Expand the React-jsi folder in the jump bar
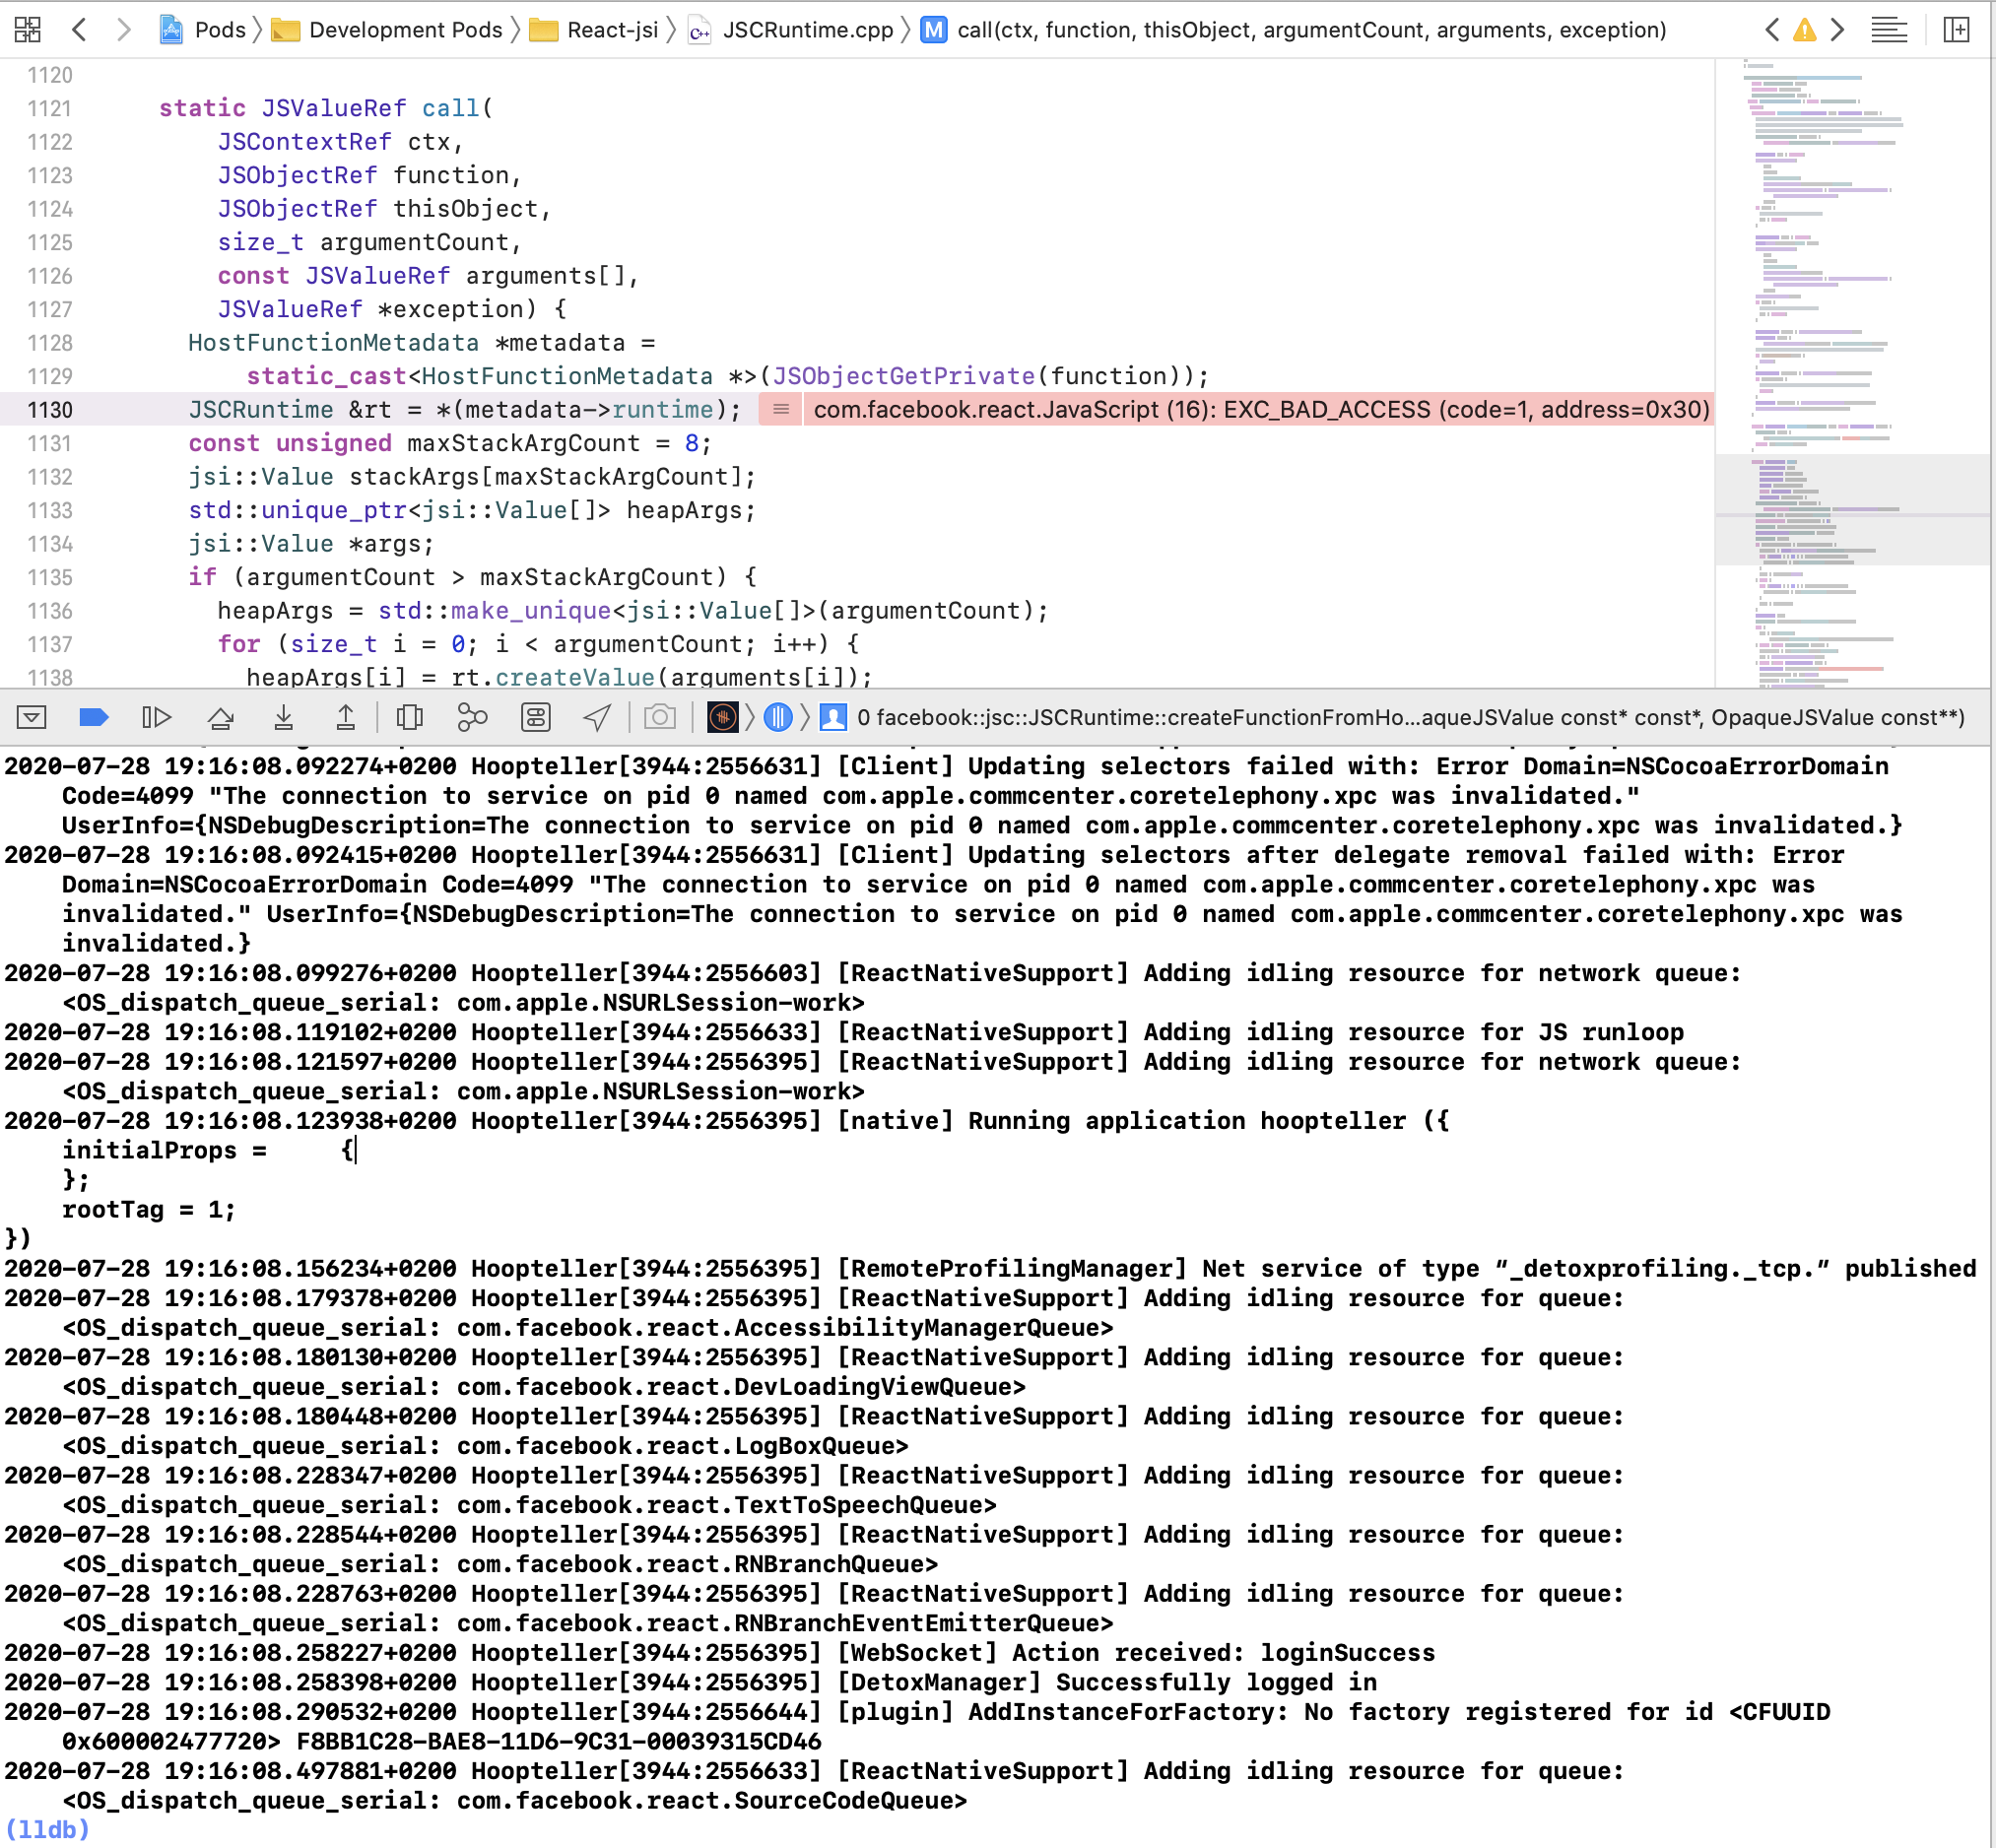Image resolution: width=1996 pixels, height=1848 pixels. pyautogui.click(x=615, y=30)
